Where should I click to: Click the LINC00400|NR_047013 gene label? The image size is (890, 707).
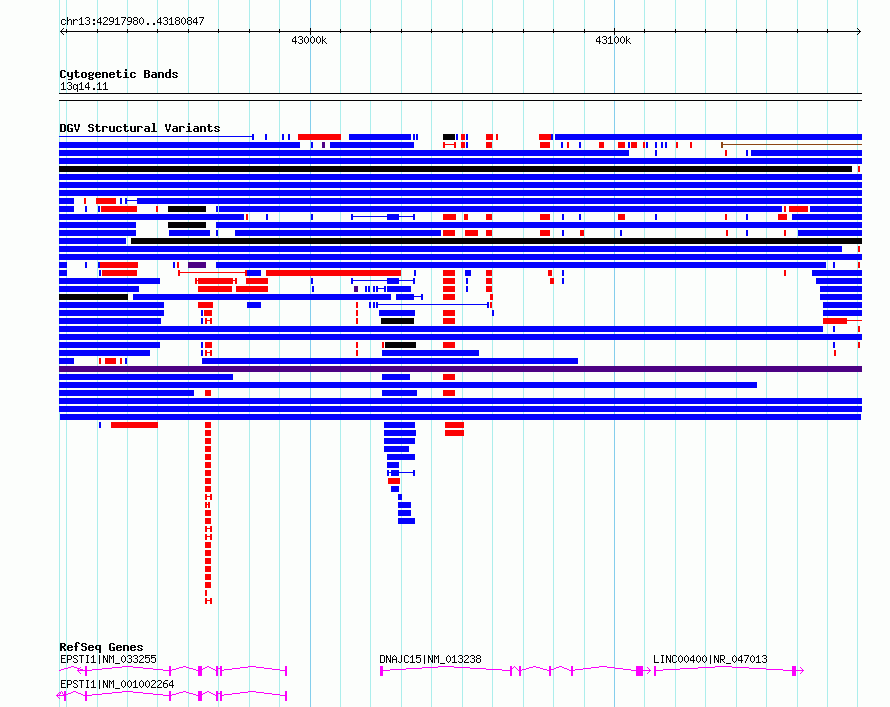click(710, 659)
